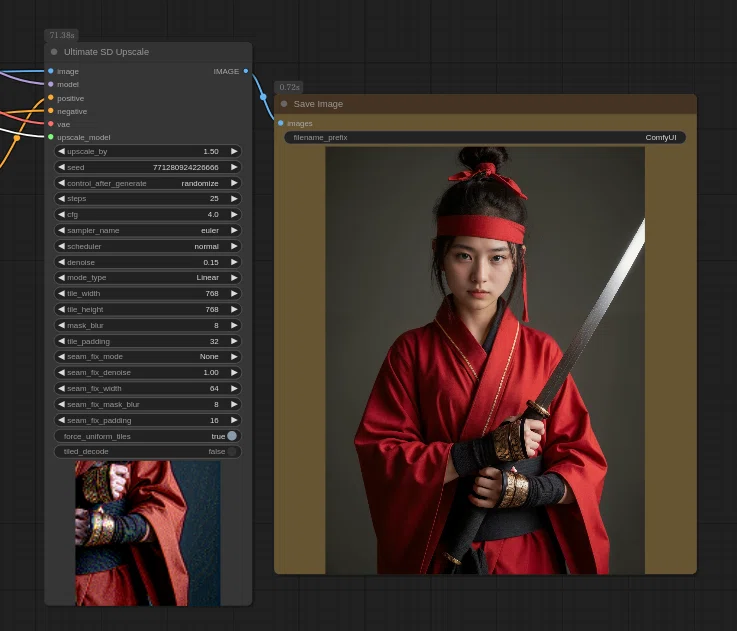Toggle tiled_decode switch
The width and height of the screenshot is (737, 631).
tap(232, 451)
